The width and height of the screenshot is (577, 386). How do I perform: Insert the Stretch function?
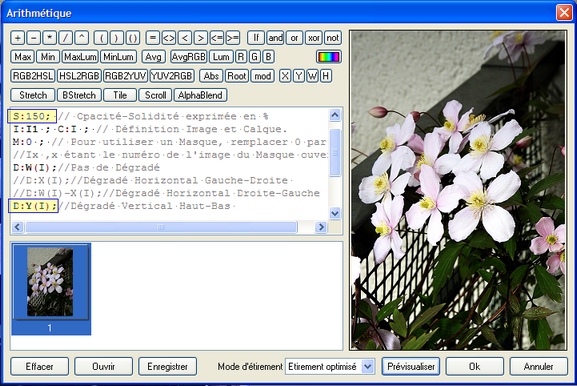(x=33, y=95)
